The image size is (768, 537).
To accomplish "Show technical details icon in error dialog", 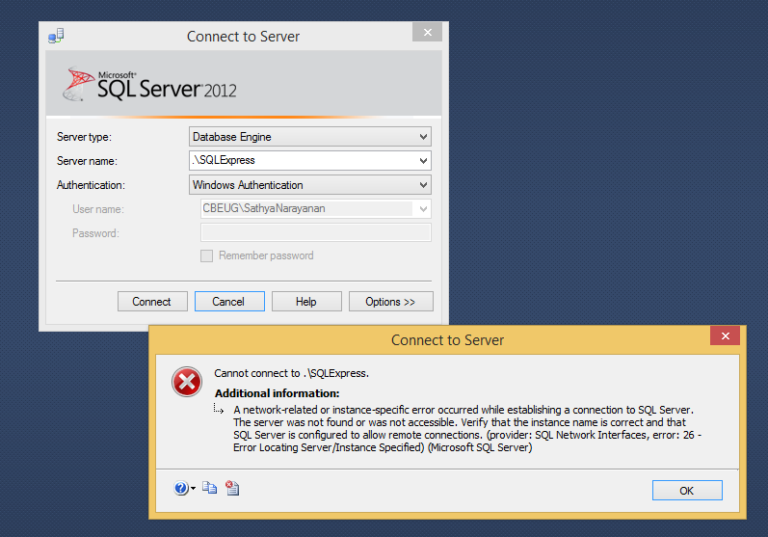I will [232, 488].
